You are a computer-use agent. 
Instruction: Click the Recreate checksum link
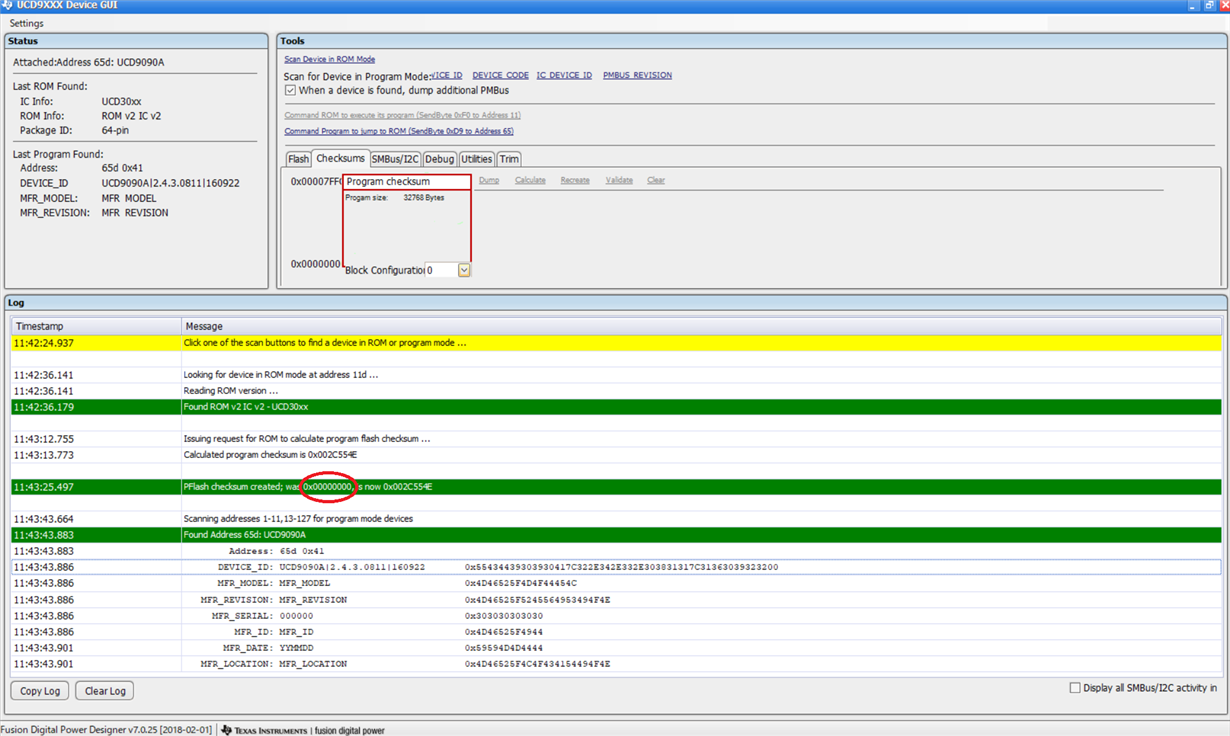(x=575, y=180)
